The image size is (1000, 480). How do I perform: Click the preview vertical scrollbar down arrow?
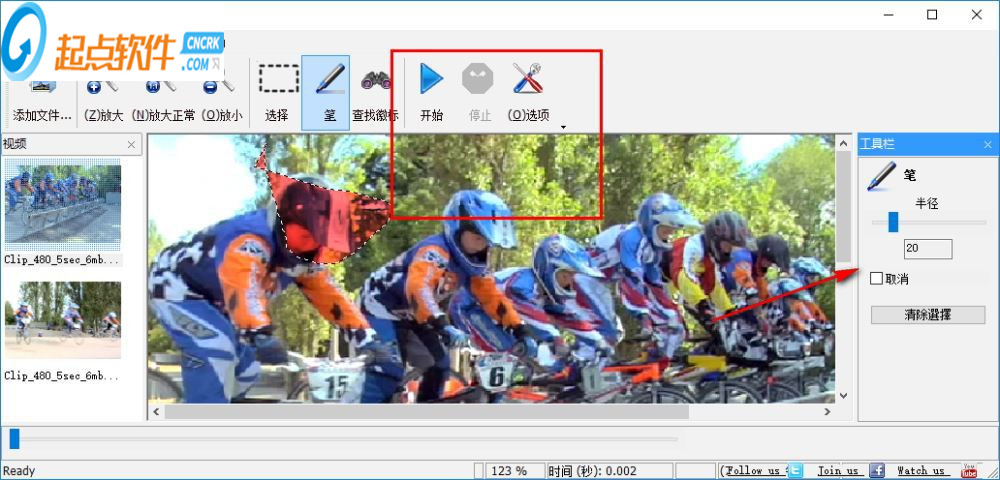point(843,396)
